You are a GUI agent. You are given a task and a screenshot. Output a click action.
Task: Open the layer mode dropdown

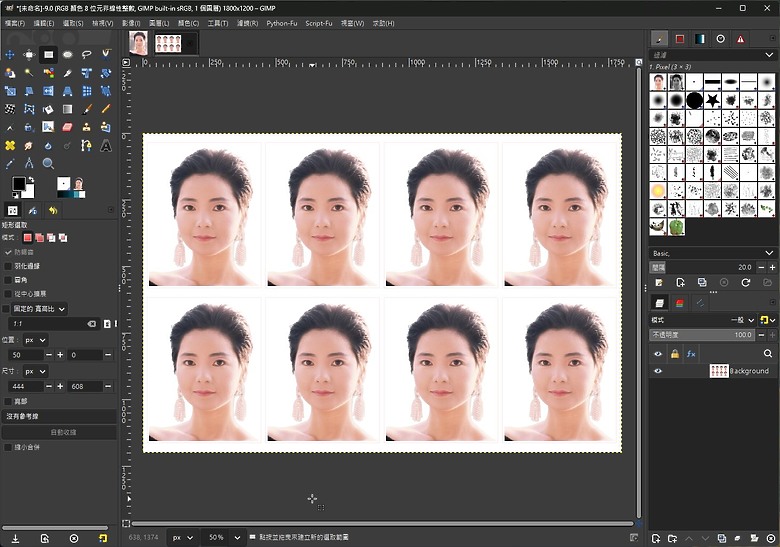point(702,320)
